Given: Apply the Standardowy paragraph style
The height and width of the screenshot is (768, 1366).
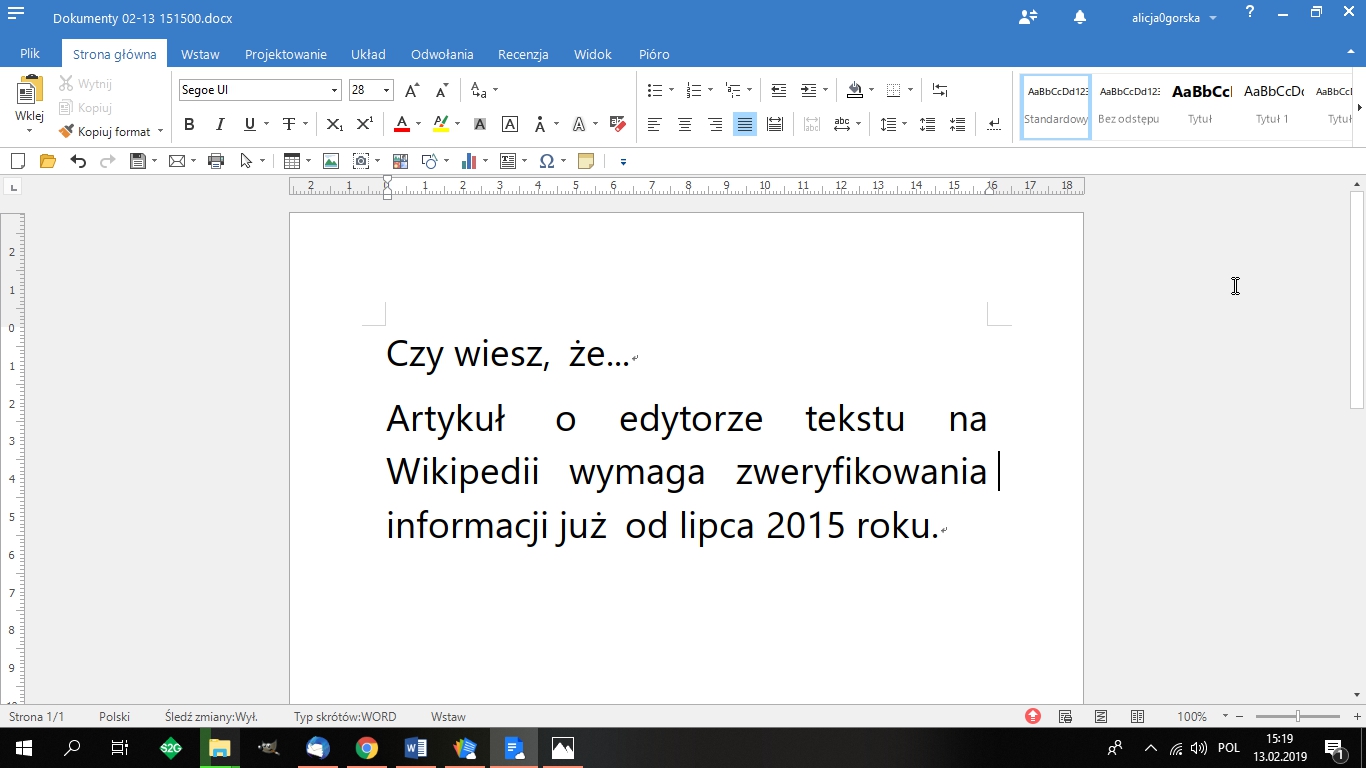Looking at the screenshot, I should (1055, 105).
